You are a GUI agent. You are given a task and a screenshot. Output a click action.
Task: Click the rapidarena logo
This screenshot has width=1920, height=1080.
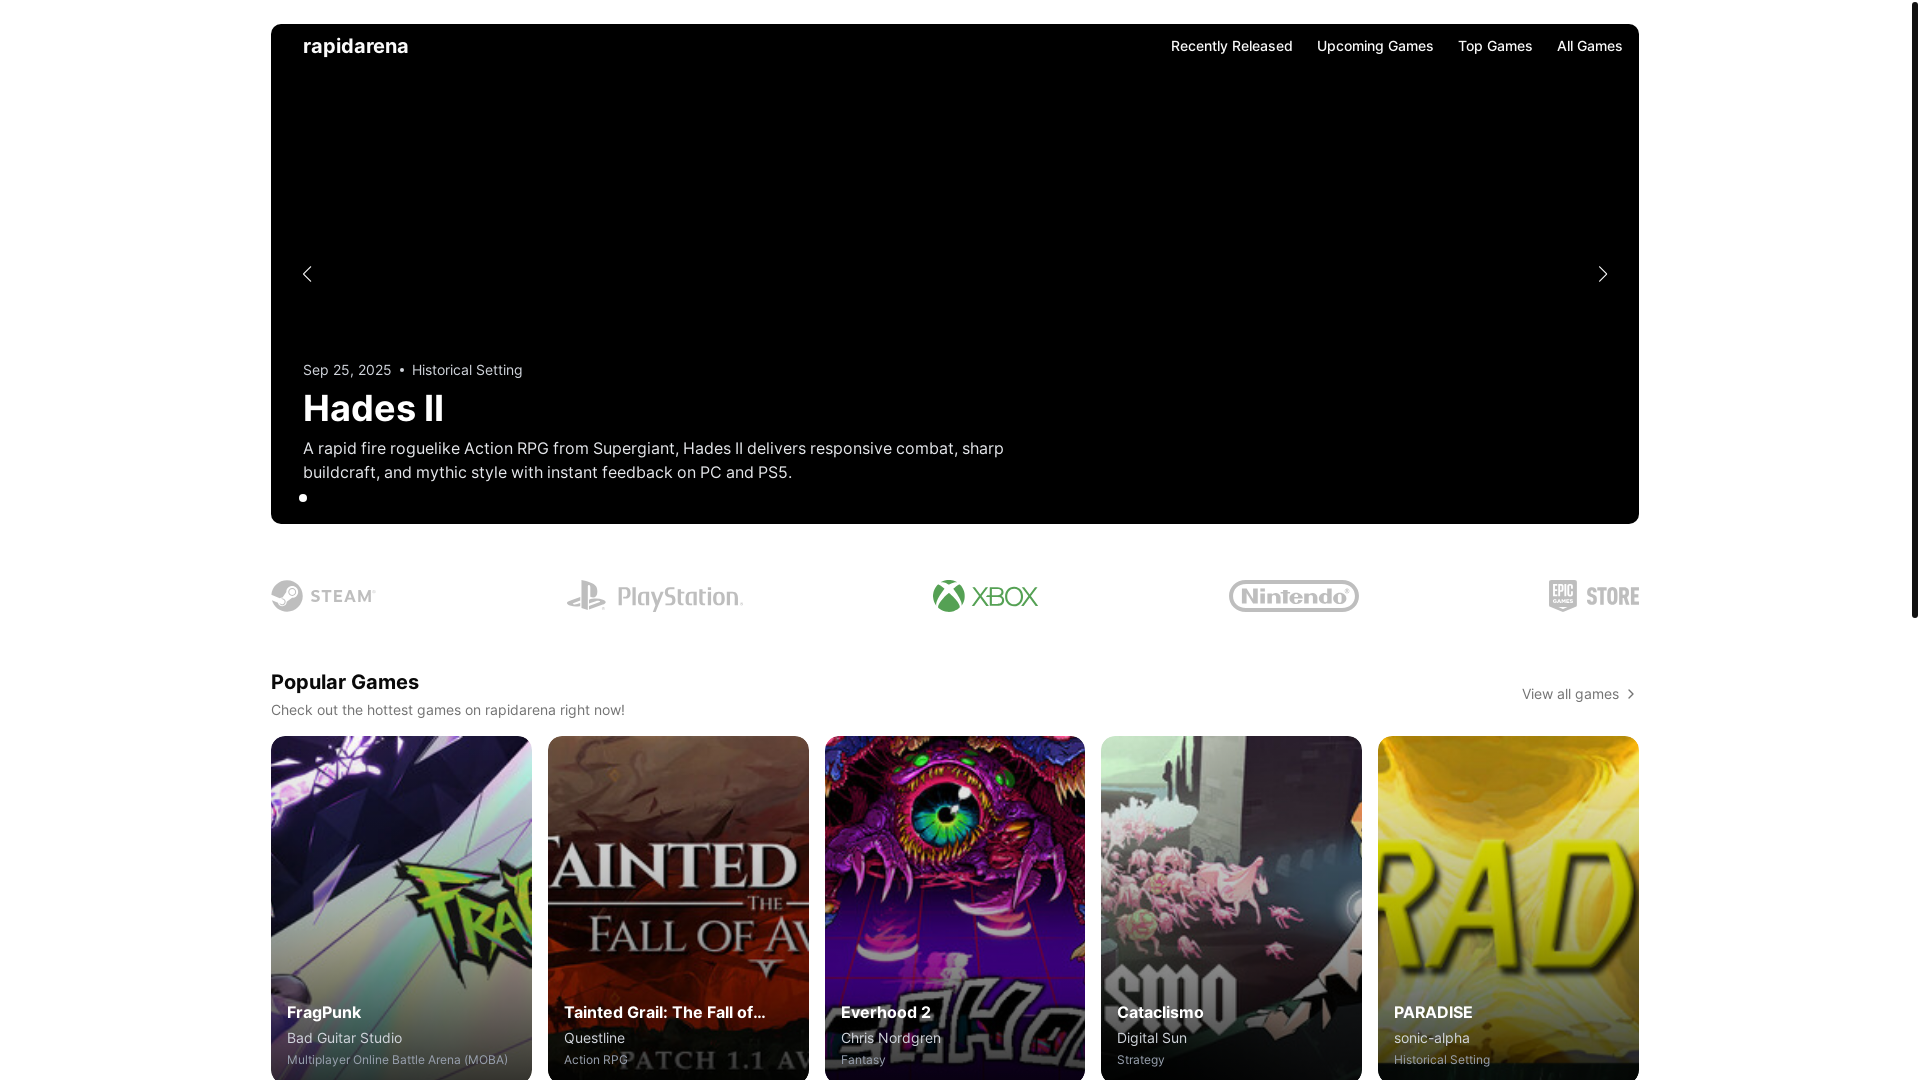click(x=355, y=46)
